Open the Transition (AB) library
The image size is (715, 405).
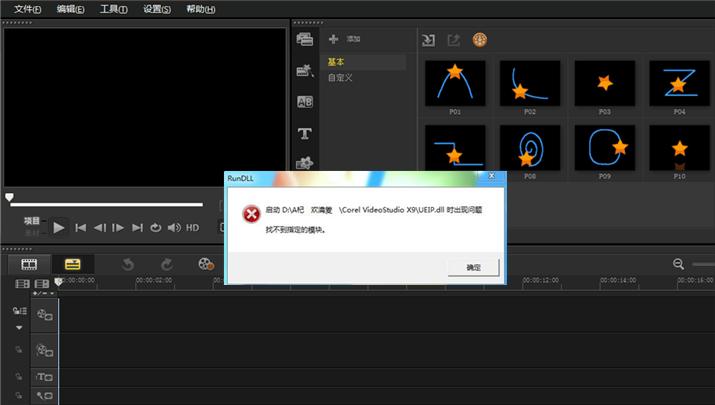point(305,101)
